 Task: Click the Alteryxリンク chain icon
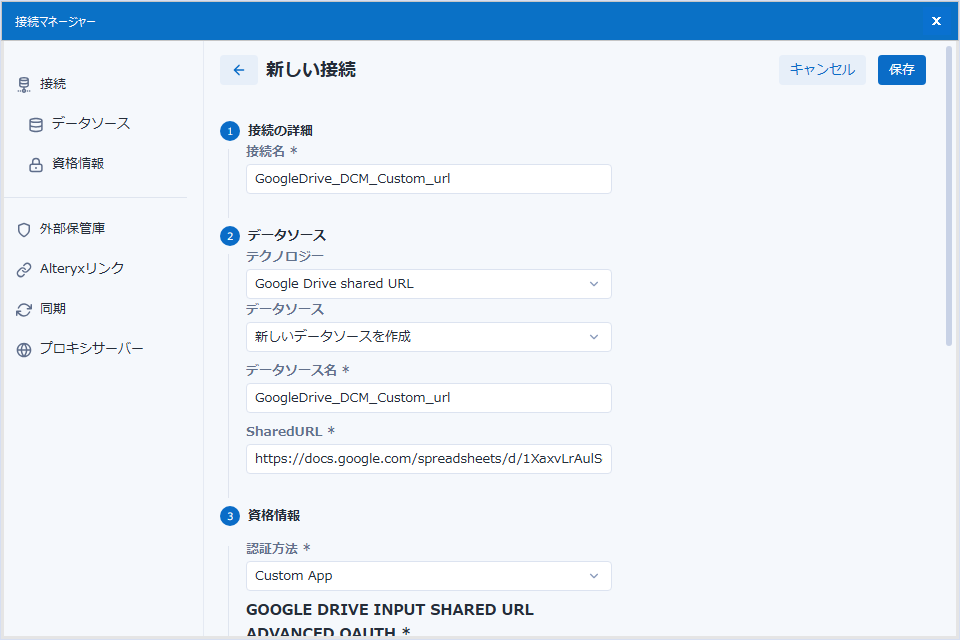tap(24, 270)
